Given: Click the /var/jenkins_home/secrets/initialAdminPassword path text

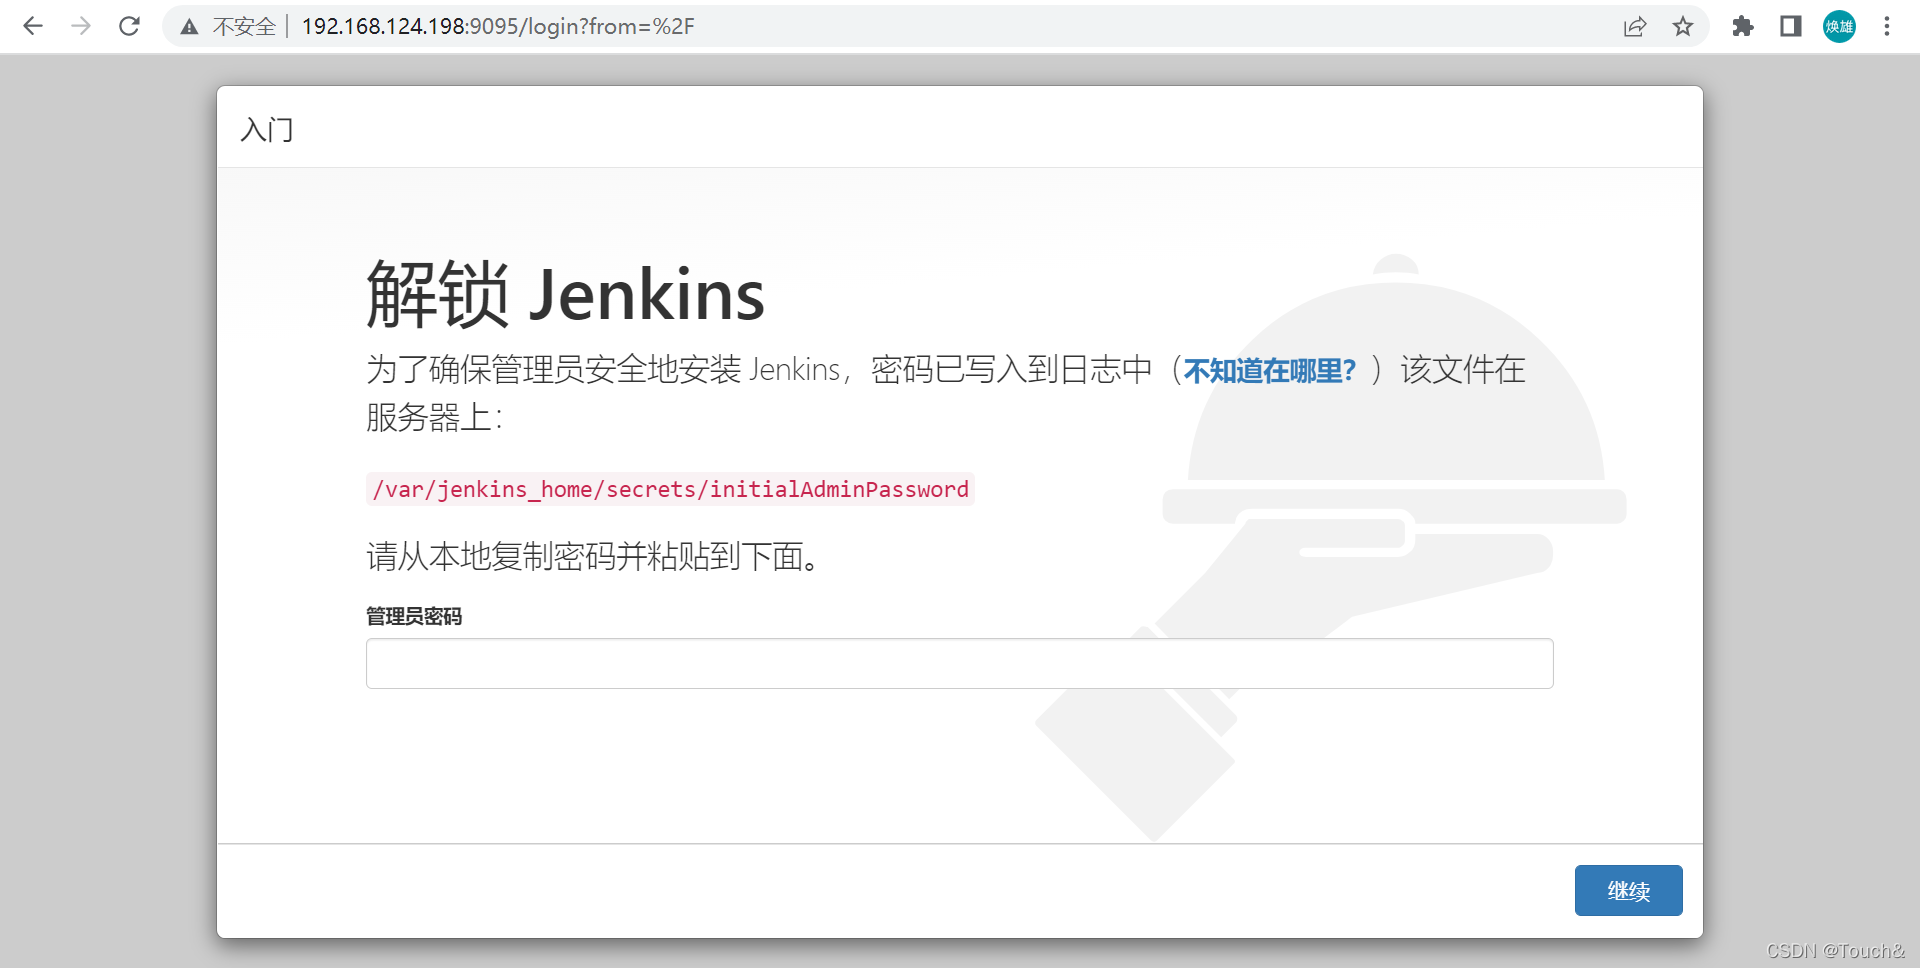Looking at the screenshot, I should pos(670,489).
